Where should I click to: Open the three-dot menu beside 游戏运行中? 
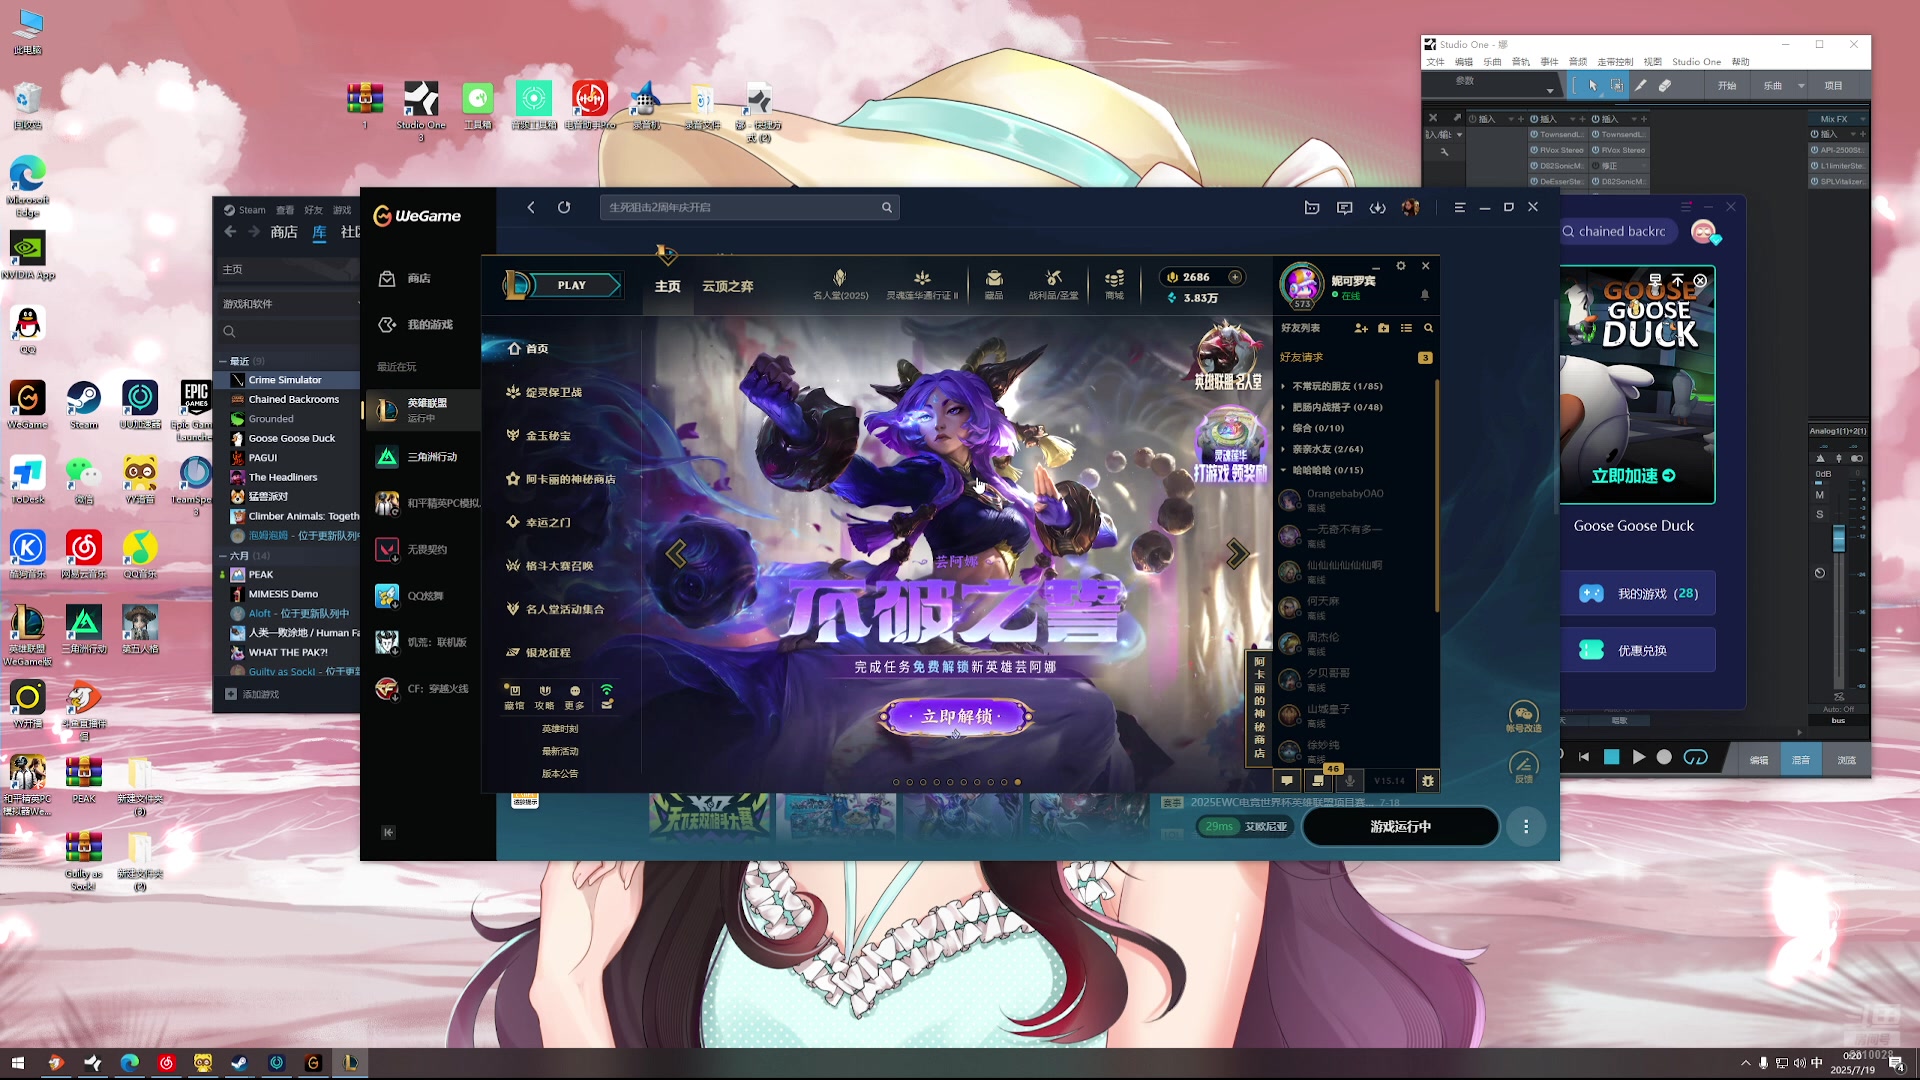click(x=1526, y=826)
